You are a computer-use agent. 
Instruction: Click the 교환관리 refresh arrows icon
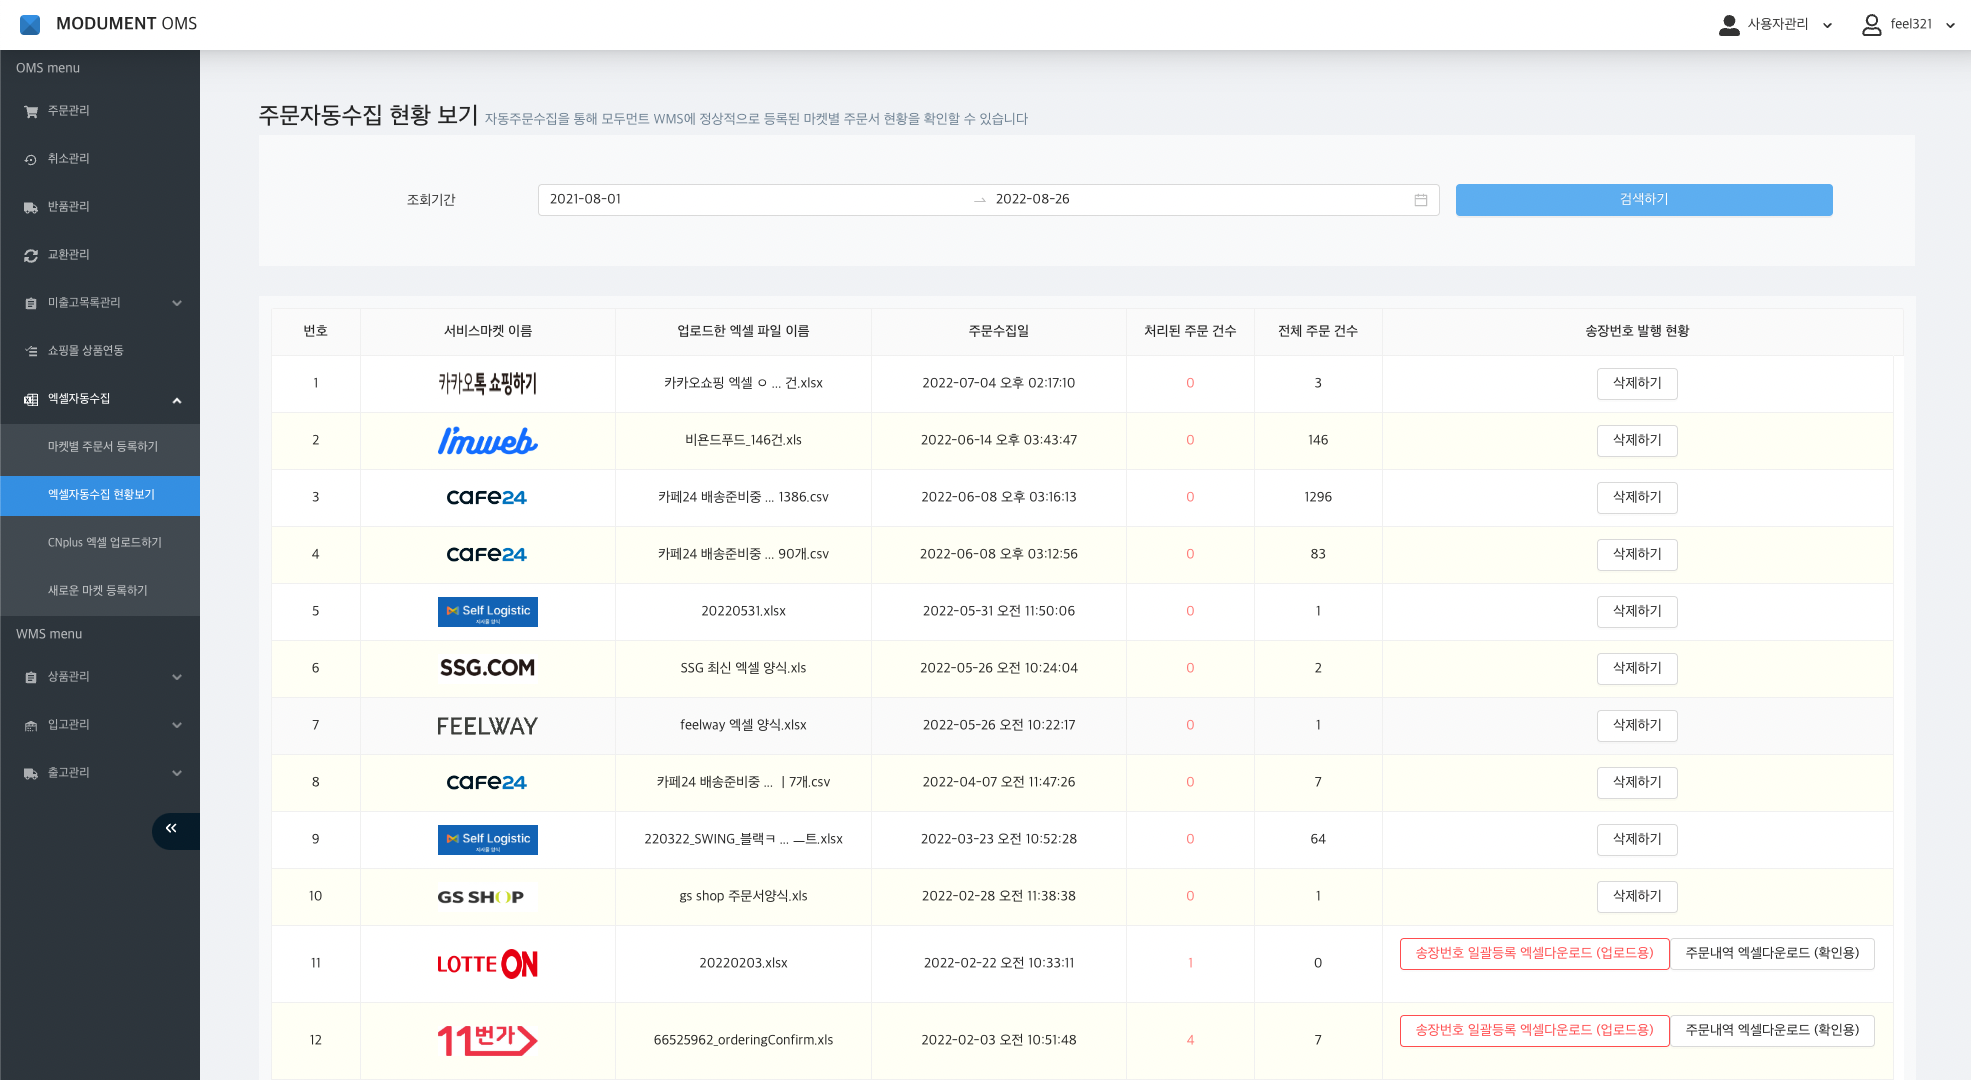click(x=31, y=256)
